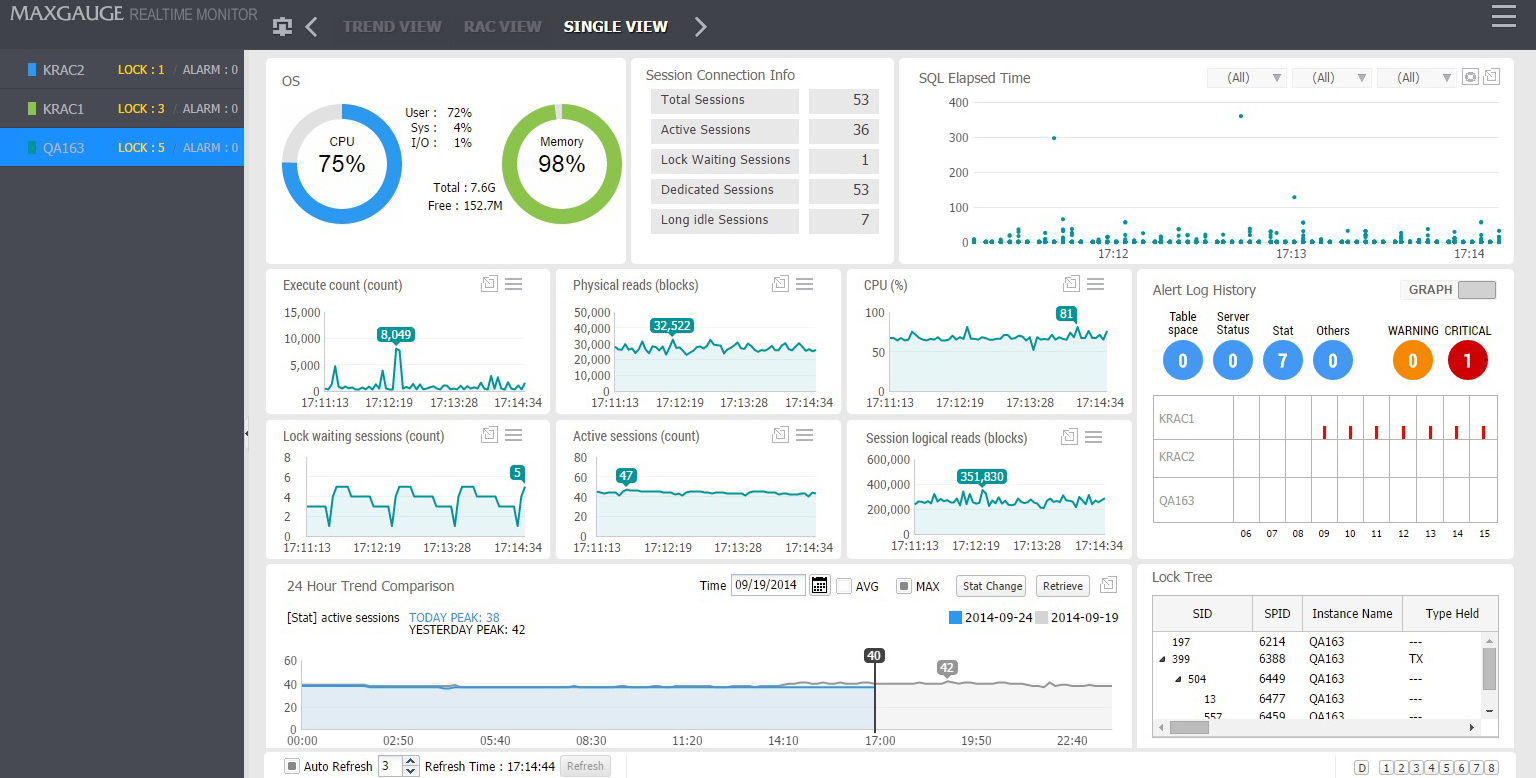Open the first (All) dropdown in SQL Elapsed Time
Screen dimensions: 1536x778
(x=1247, y=78)
